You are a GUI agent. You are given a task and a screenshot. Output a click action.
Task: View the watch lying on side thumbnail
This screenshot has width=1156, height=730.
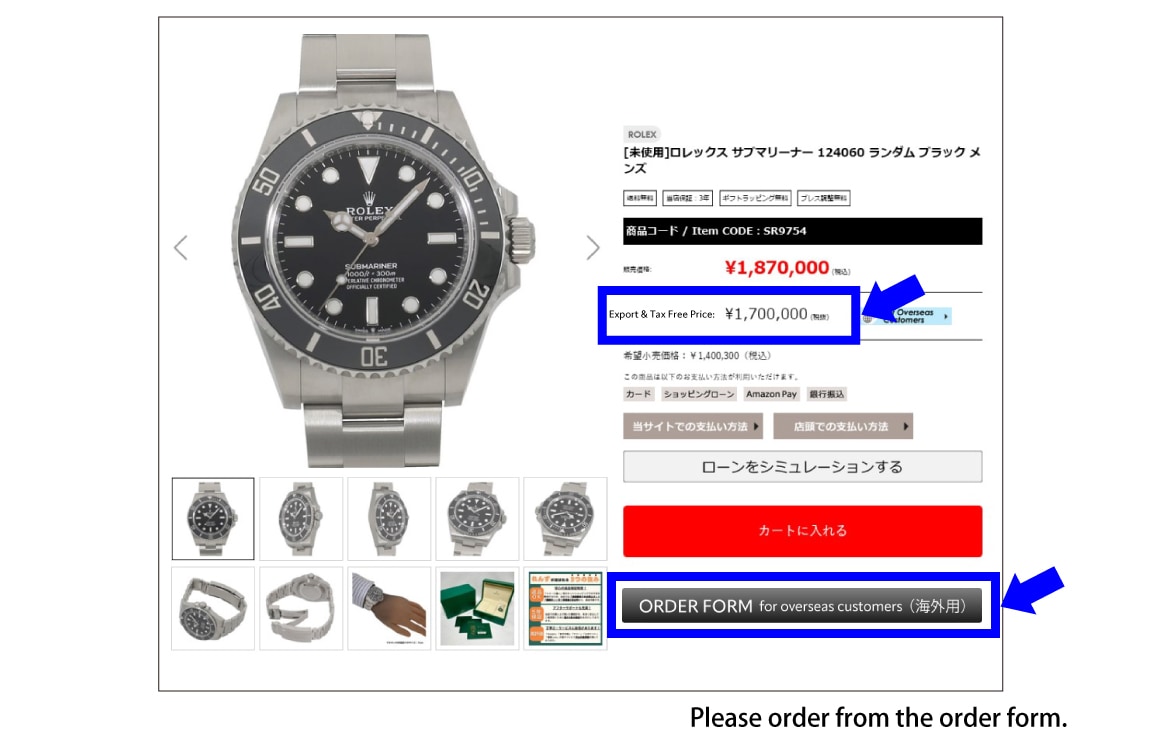pyautogui.click(x=213, y=608)
